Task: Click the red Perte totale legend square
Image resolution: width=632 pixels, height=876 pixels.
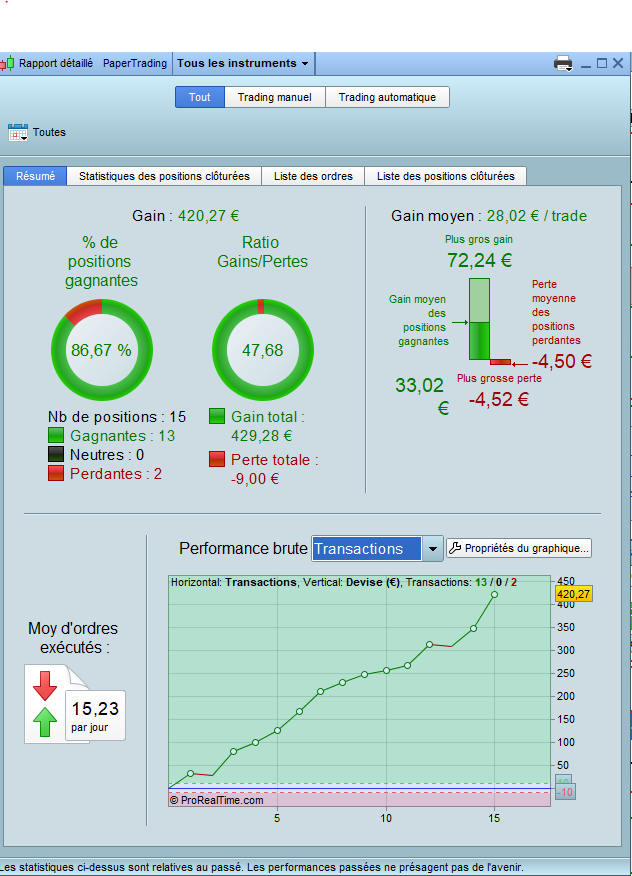Action: (217, 459)
